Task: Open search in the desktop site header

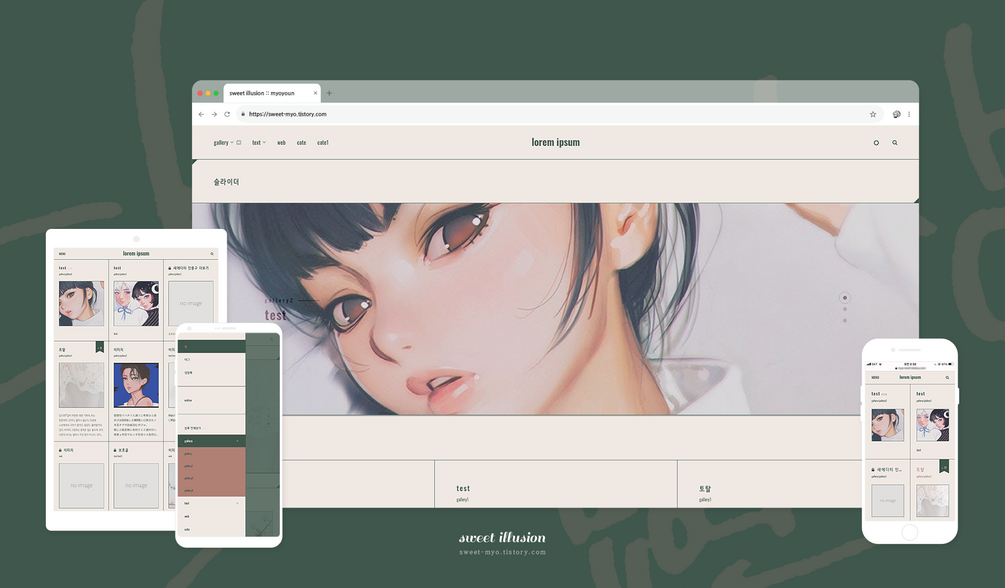Action: coord(895,143)
